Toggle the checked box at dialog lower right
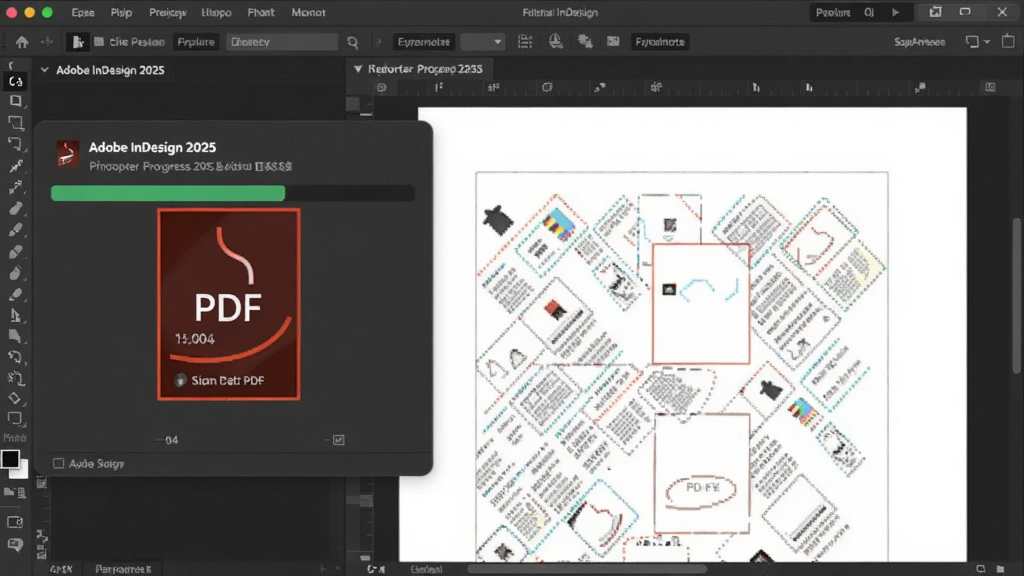 (338, 440)
